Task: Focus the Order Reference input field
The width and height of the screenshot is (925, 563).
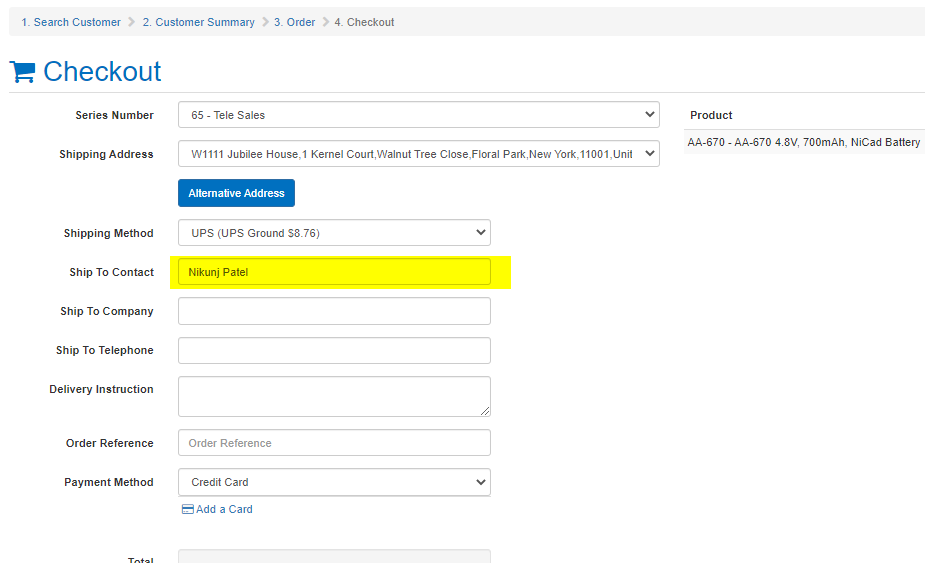Action: 334,443
